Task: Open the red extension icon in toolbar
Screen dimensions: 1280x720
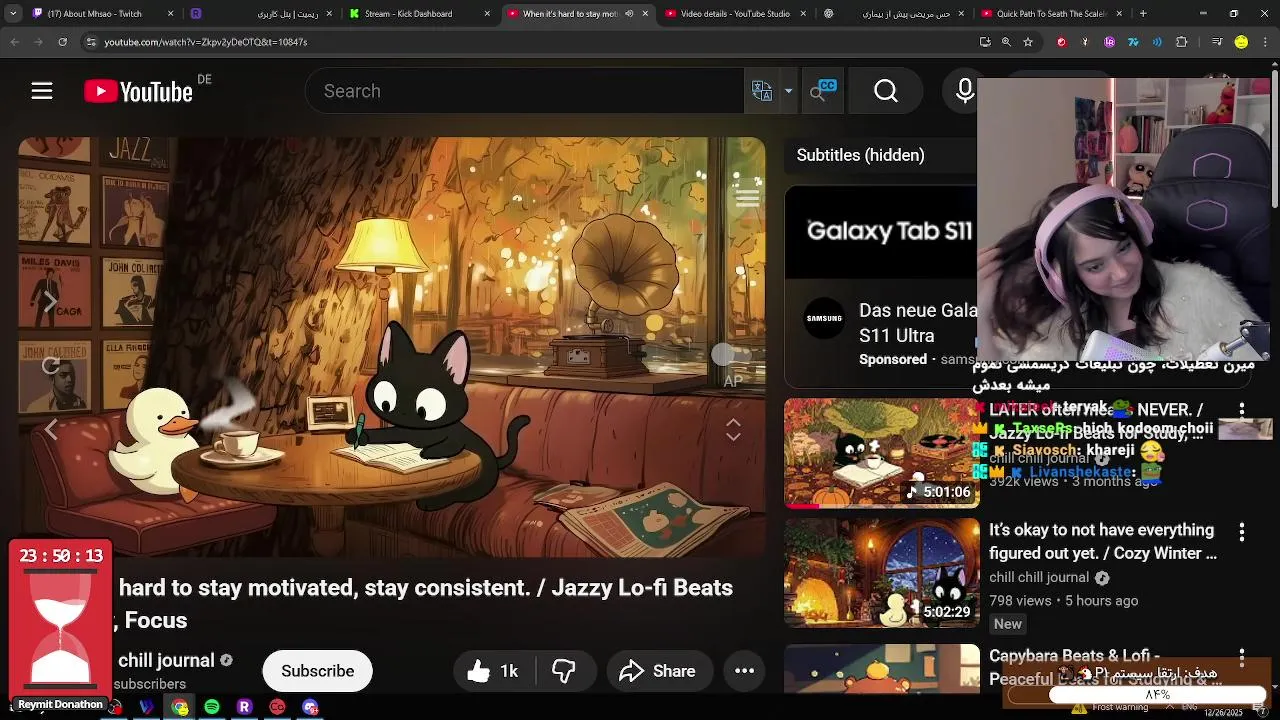Action: coord(1061,42)
